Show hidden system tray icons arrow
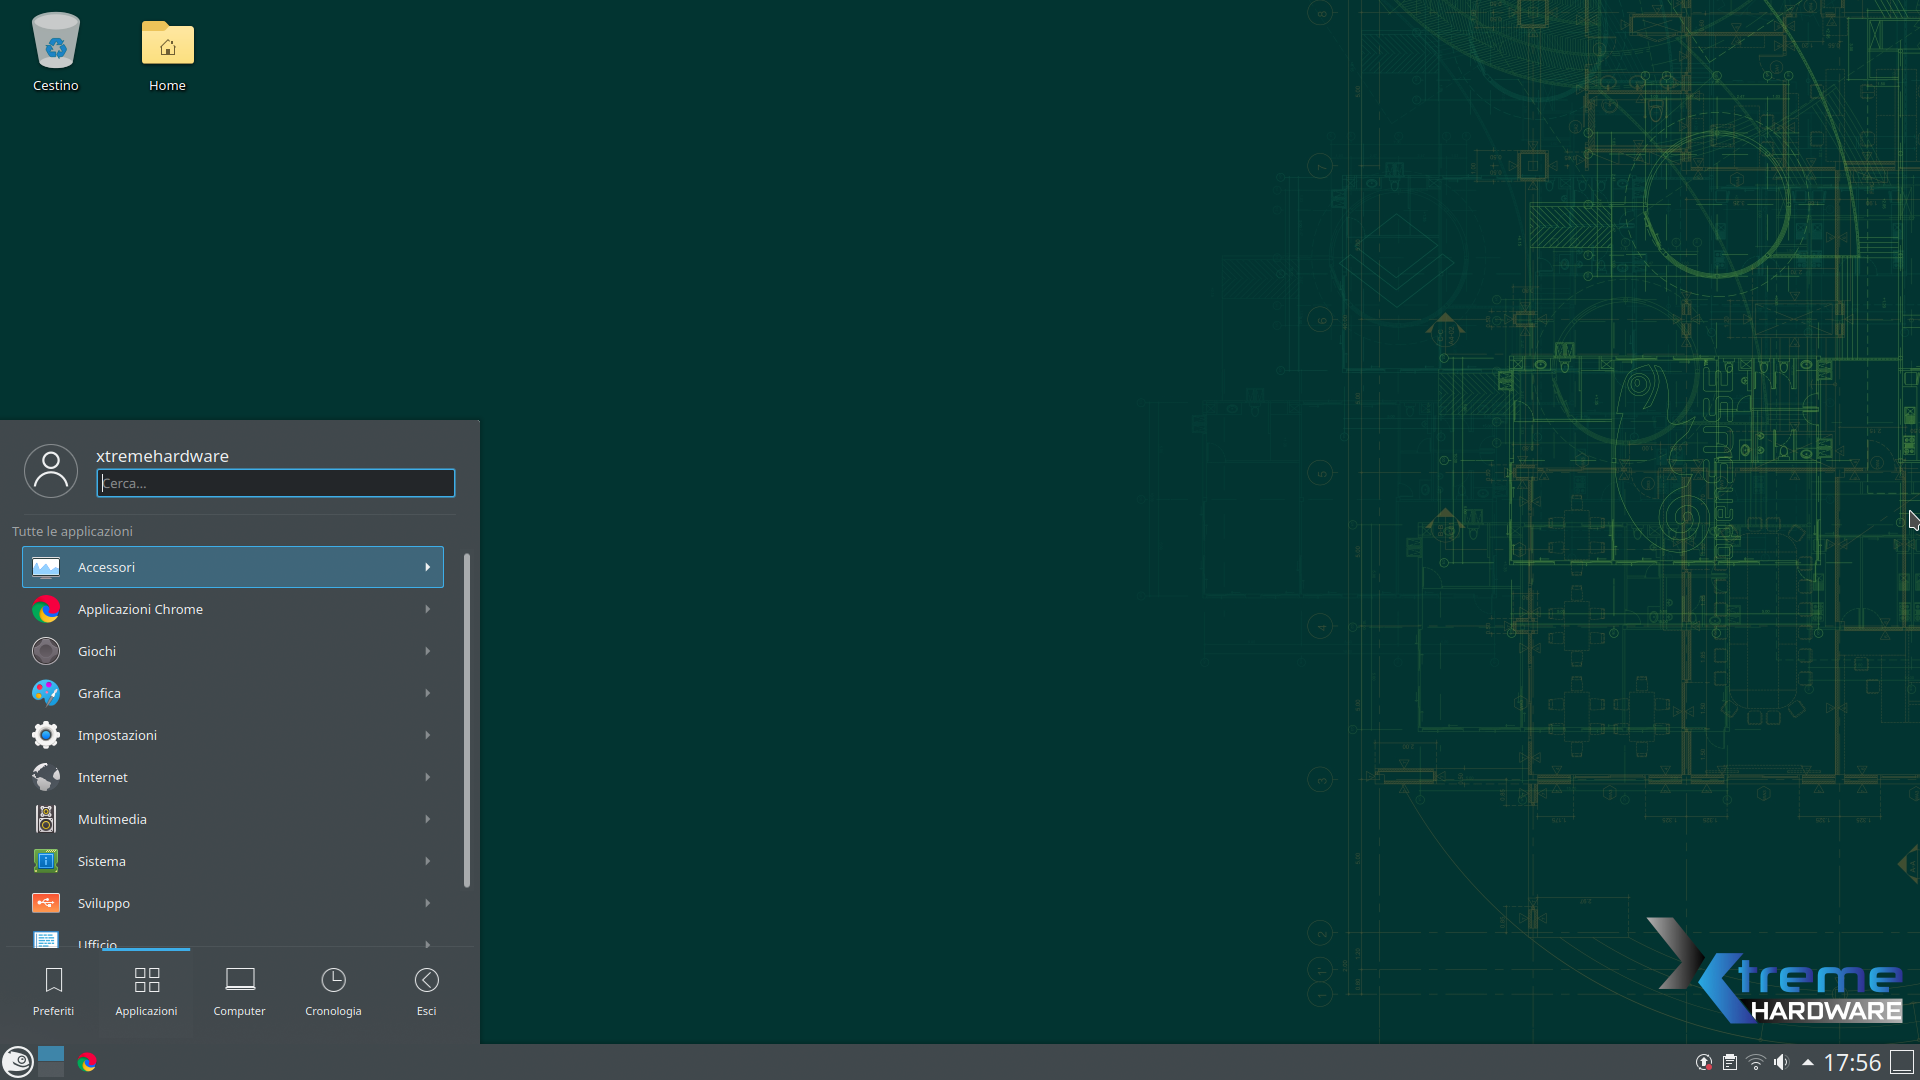Viewport: 1920px width, 1080px height. [x=1808, y=1062]
